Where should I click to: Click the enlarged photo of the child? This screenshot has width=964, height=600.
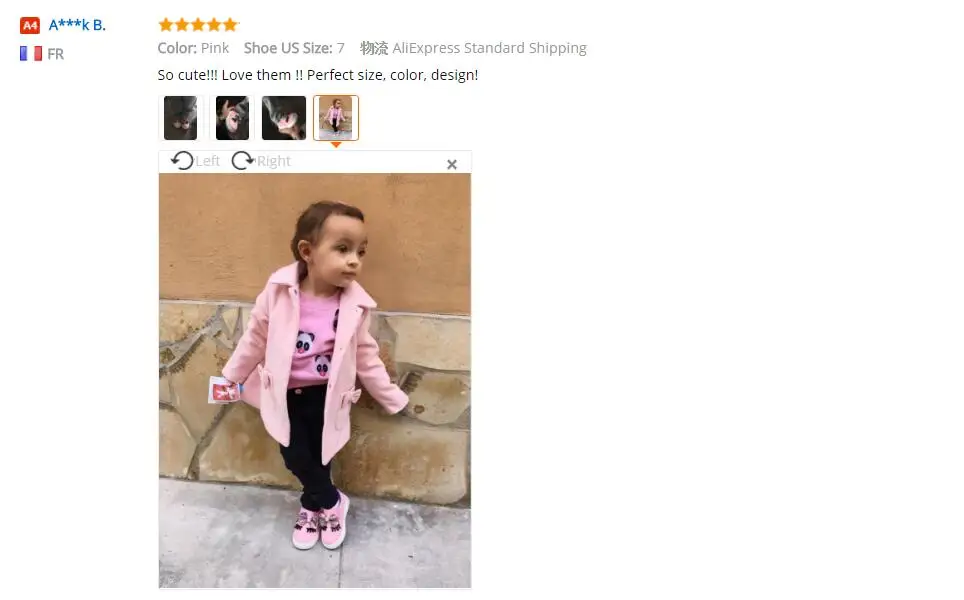pyautogui.click(x=315, y=381)
